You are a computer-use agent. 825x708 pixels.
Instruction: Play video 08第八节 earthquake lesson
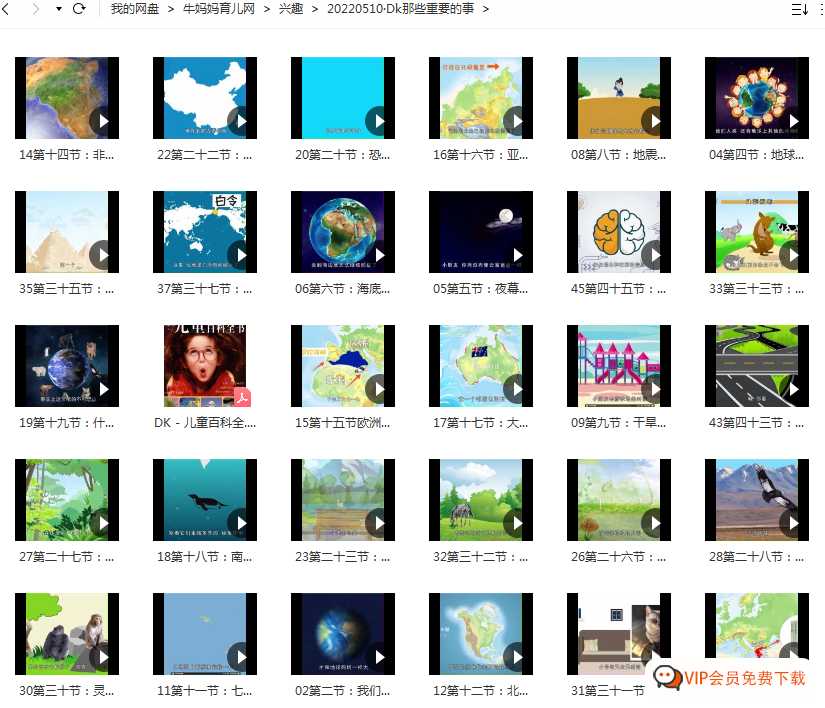pos(619,98)
